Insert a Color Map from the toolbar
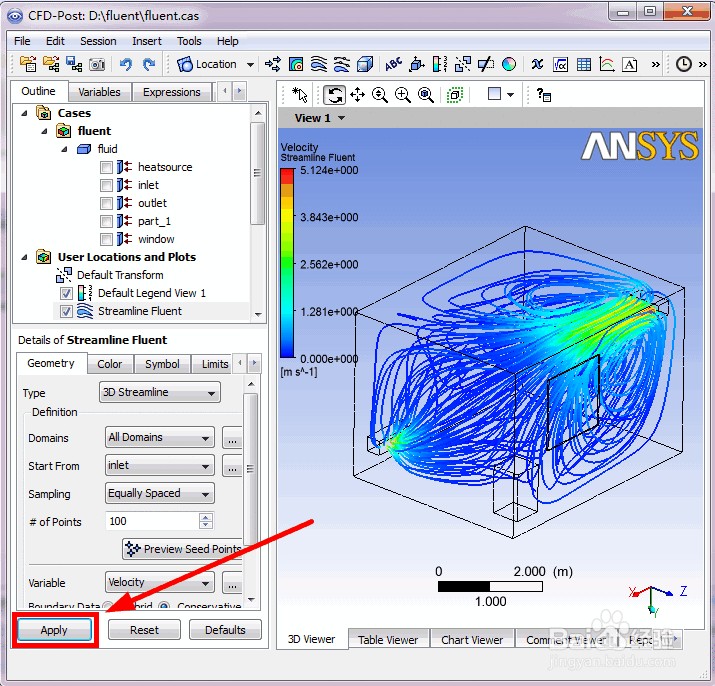Viewport: 715px width, 686px height. [x=509, y=64]
